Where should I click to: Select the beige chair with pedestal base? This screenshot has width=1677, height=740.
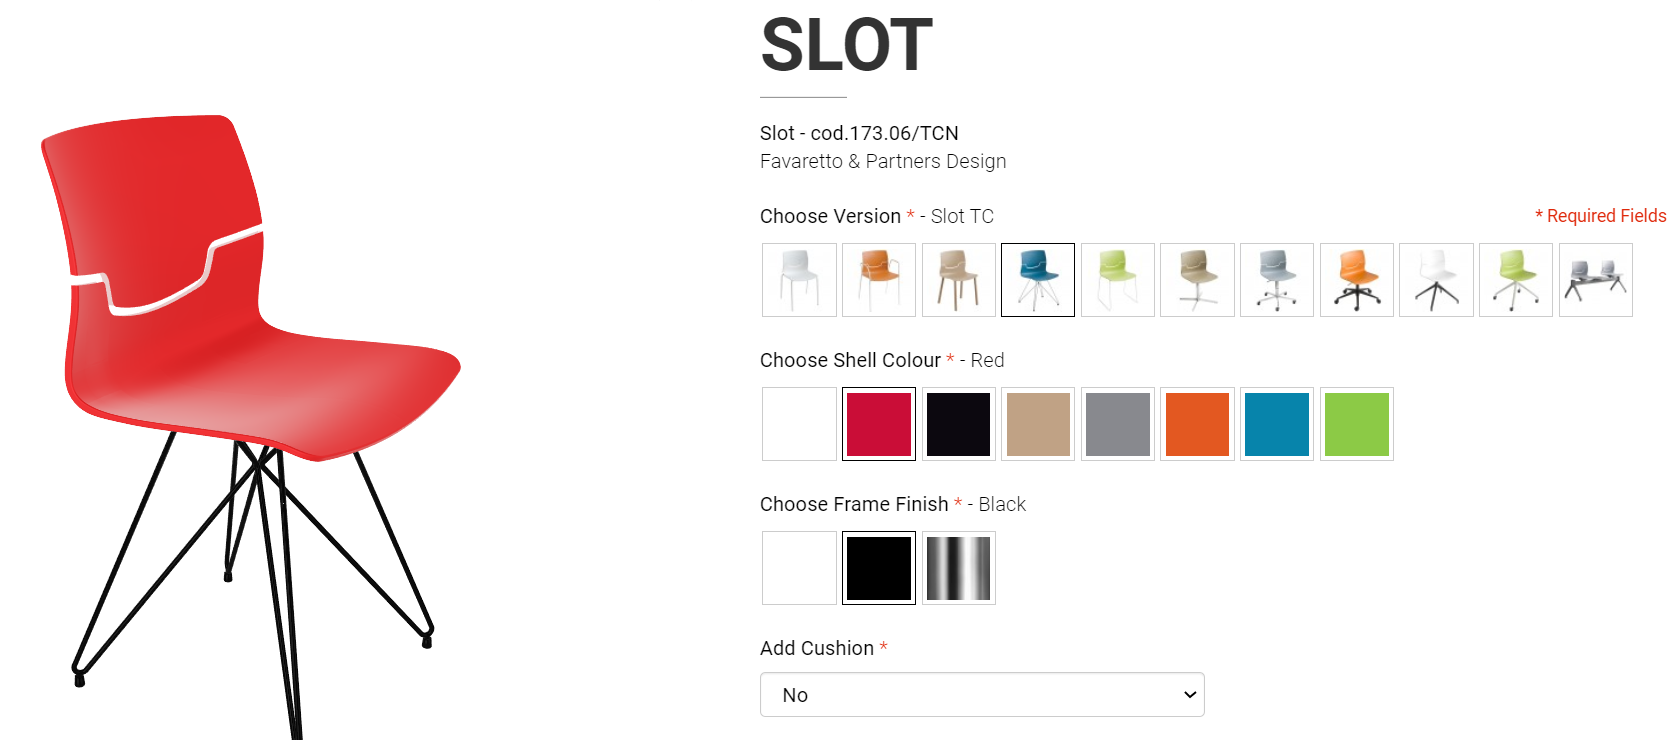click(1197, 280)
